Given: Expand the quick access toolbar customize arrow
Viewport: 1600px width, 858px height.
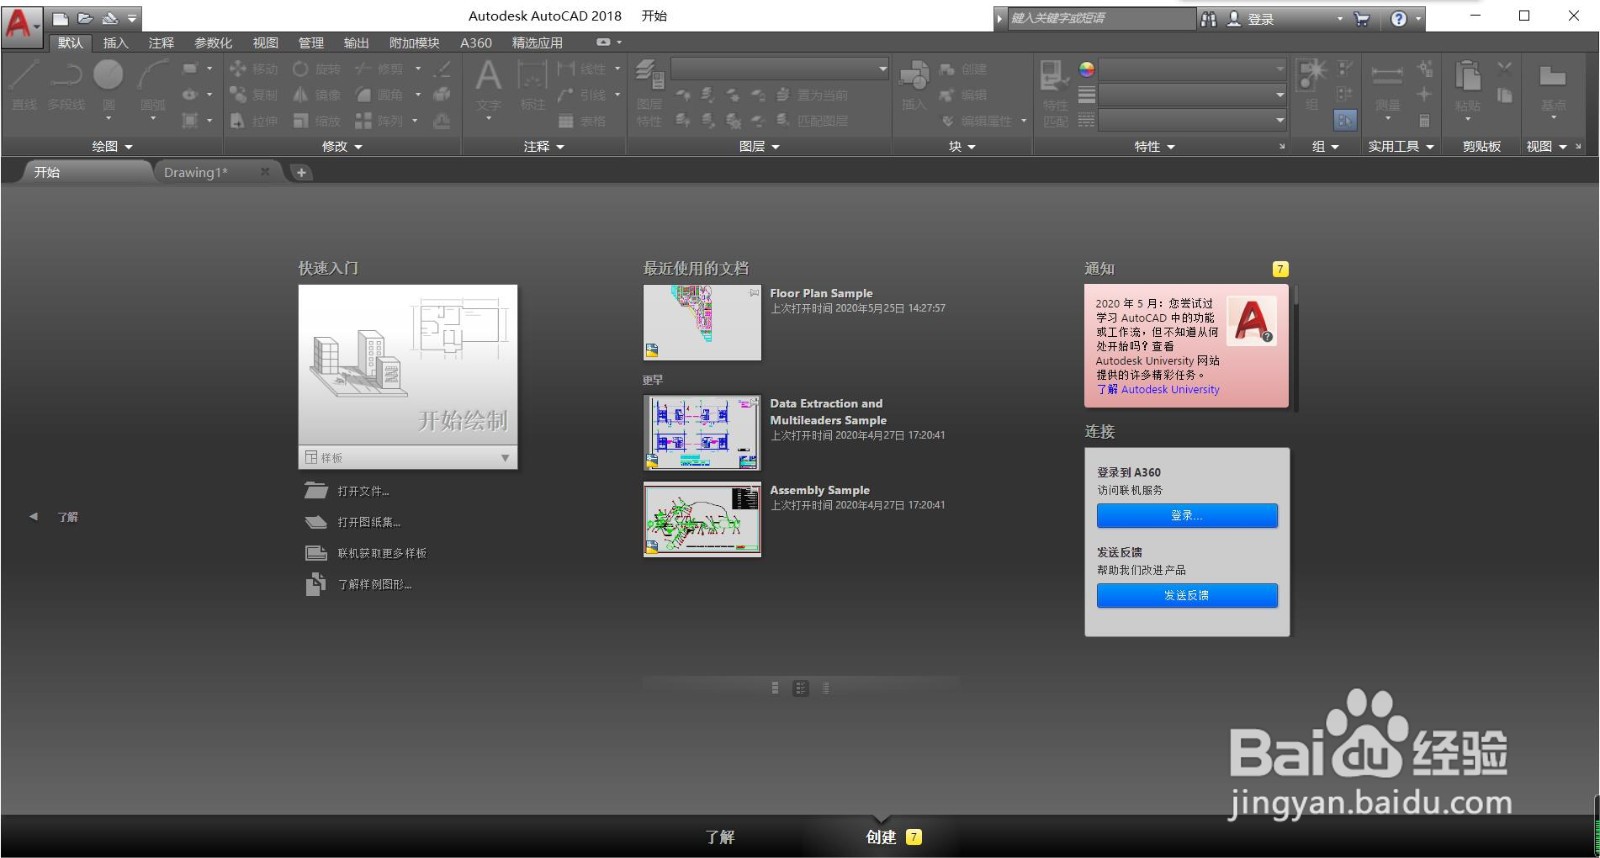Looking at the screenshot, I should (x=132, y=19).
